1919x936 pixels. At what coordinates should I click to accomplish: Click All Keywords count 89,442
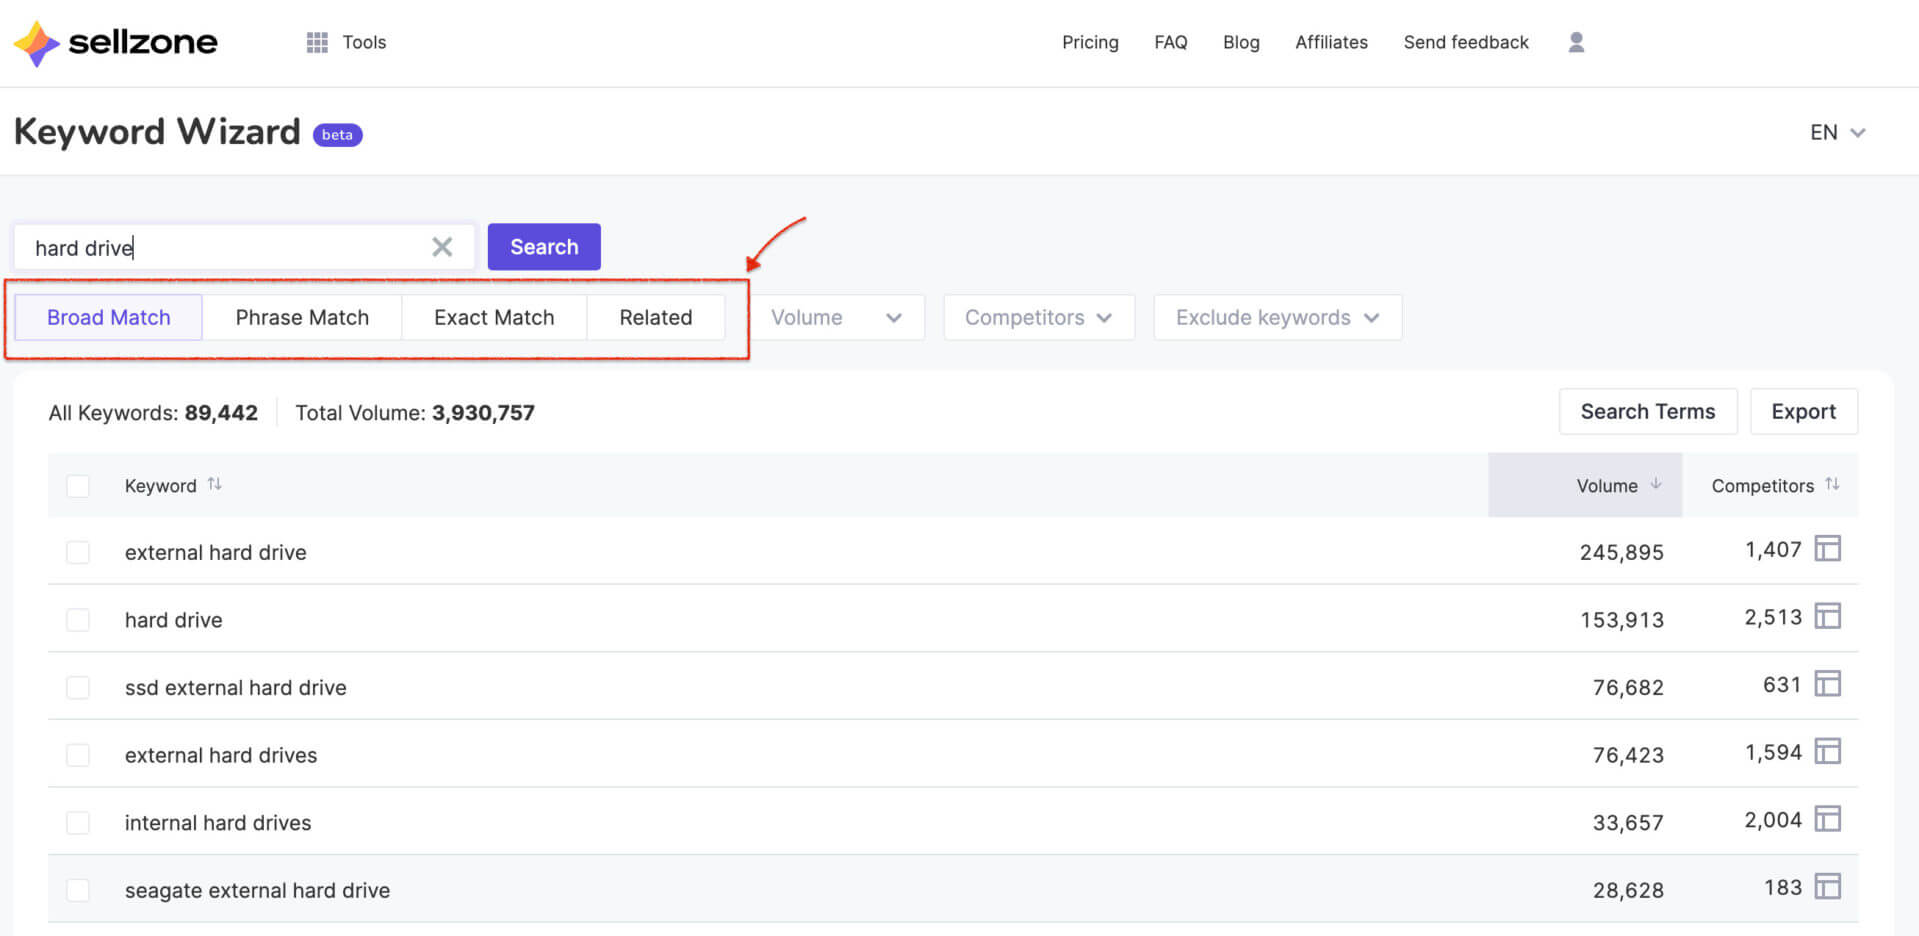coord(221,412)
